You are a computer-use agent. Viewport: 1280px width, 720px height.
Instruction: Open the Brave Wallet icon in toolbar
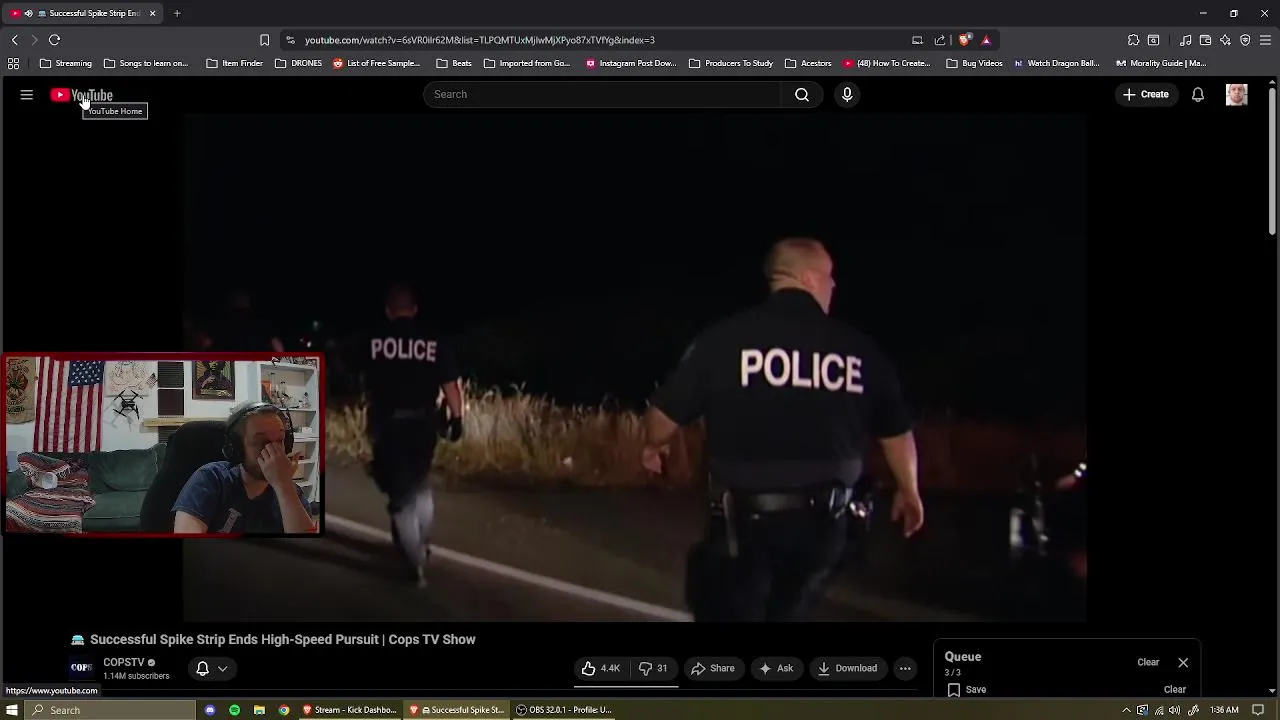pos(1205,40)
